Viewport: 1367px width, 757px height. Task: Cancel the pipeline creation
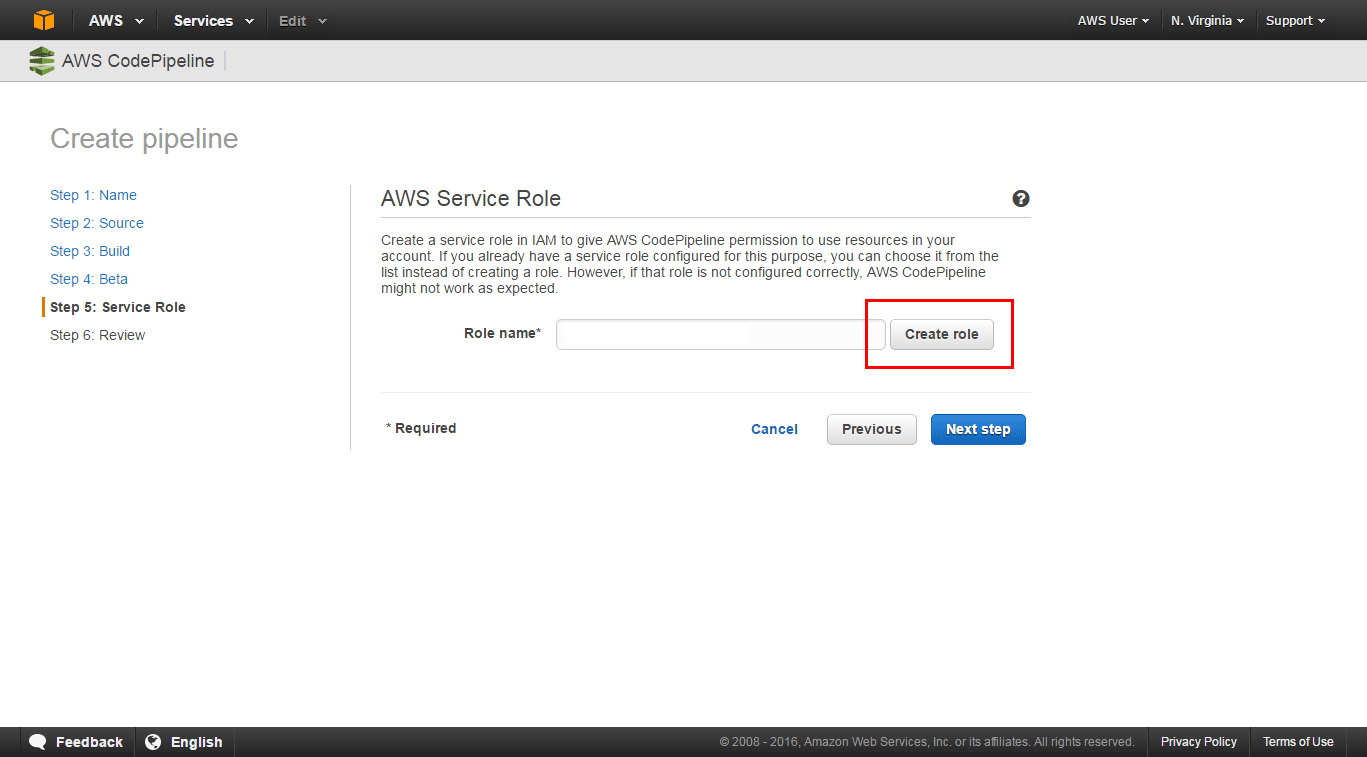(x=774, y=429)
